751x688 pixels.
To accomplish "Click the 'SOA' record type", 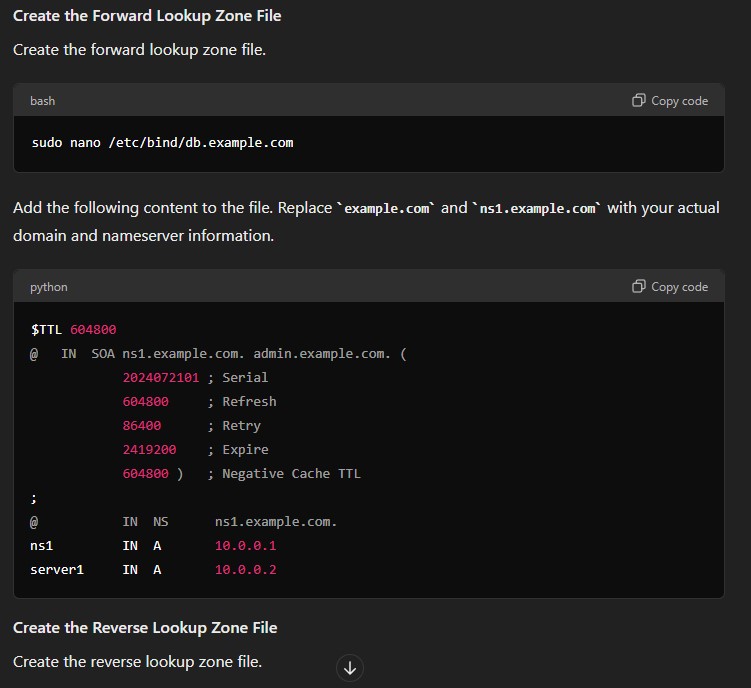I will pos(103,354).
